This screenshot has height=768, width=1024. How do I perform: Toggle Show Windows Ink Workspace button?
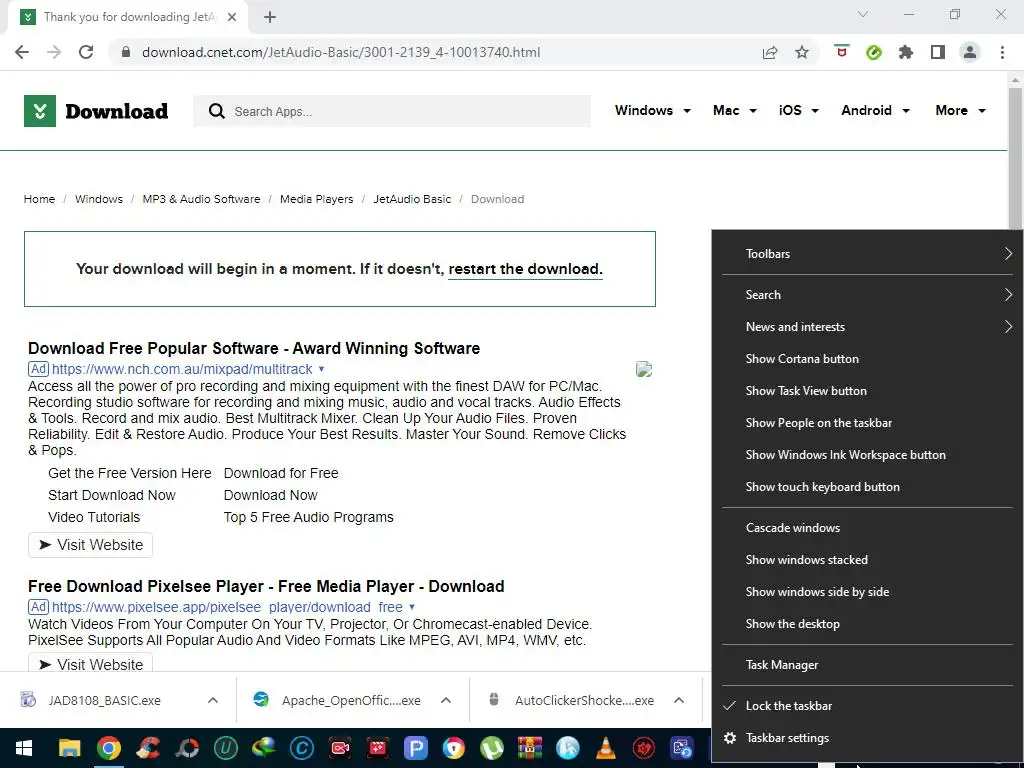pos(867,455)
